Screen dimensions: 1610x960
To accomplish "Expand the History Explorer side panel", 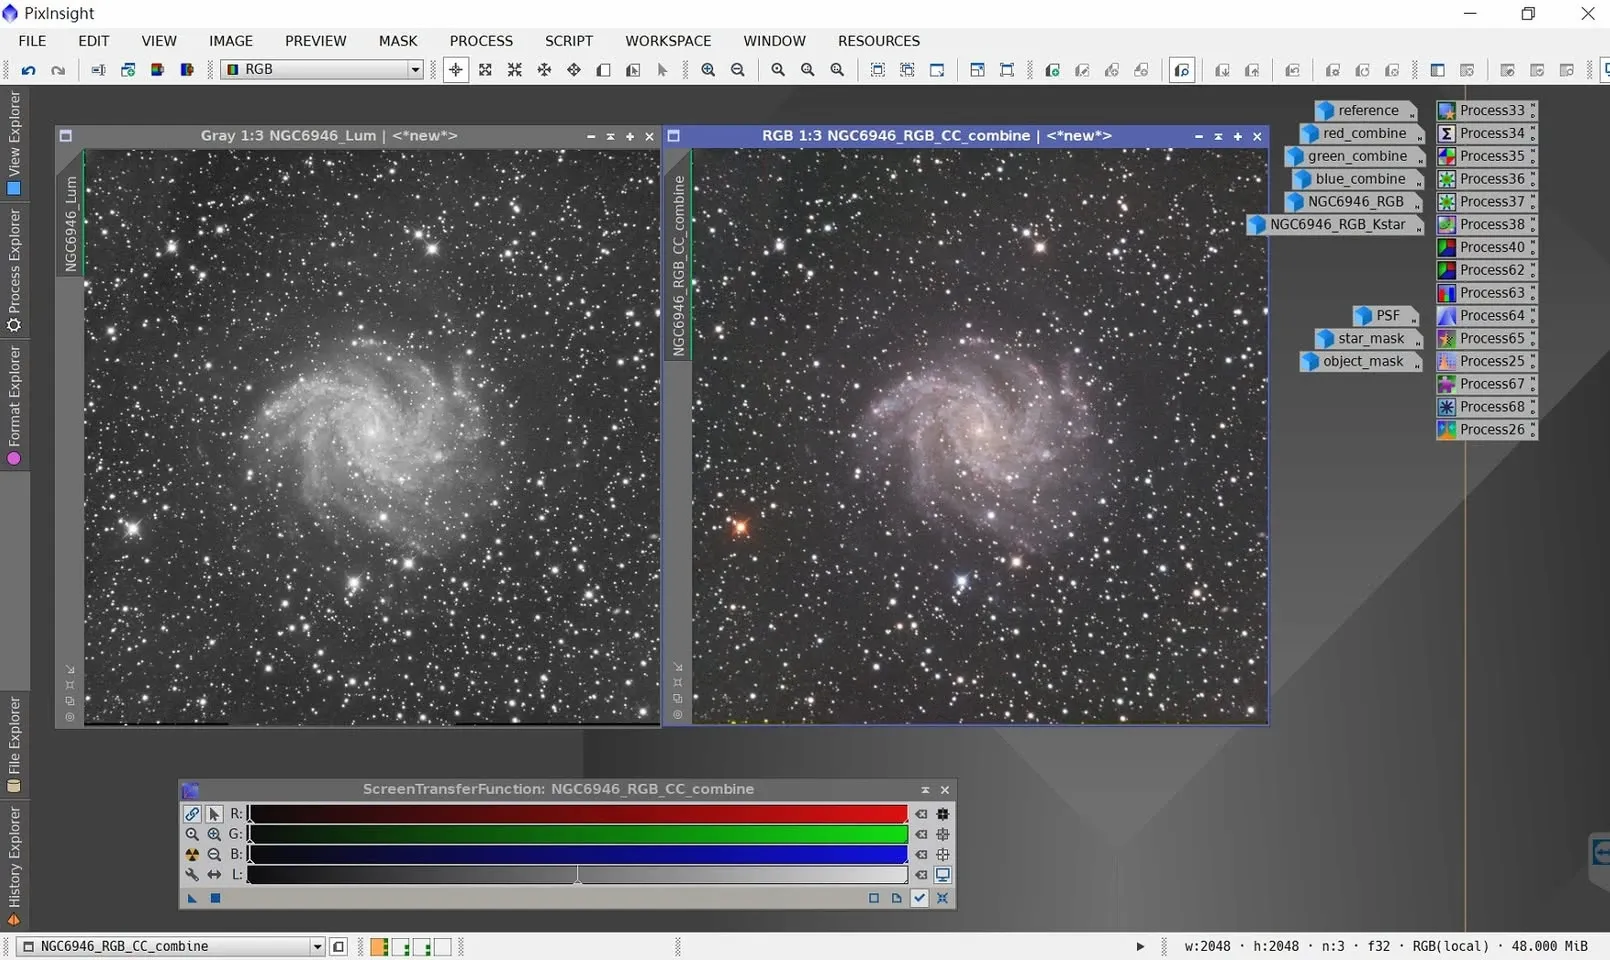I will (14, 866).
